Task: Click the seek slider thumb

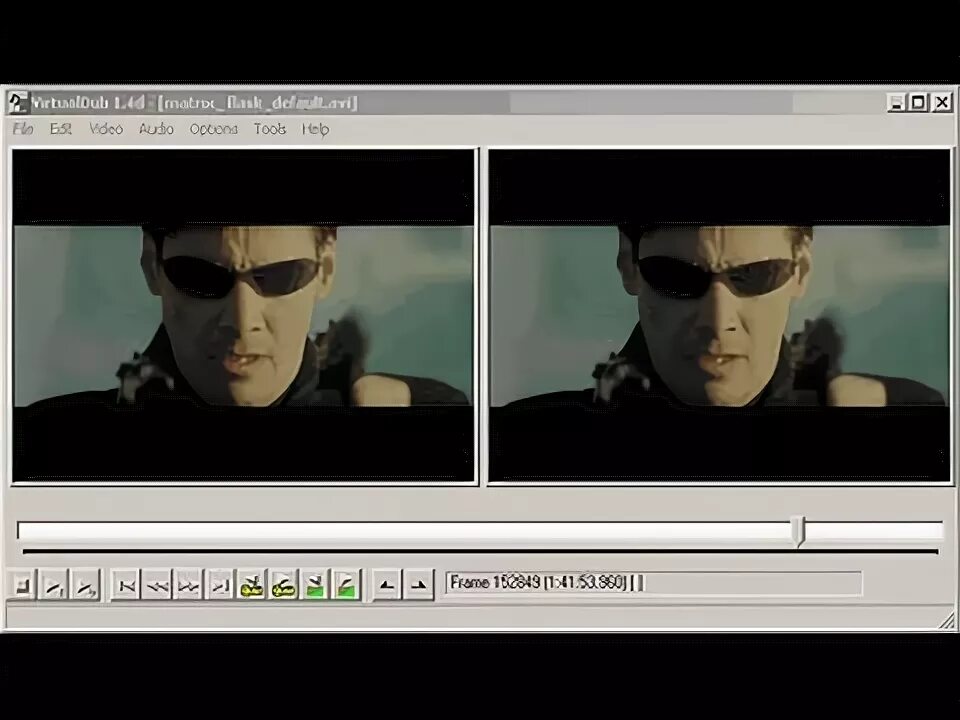Action: [798, 531]
